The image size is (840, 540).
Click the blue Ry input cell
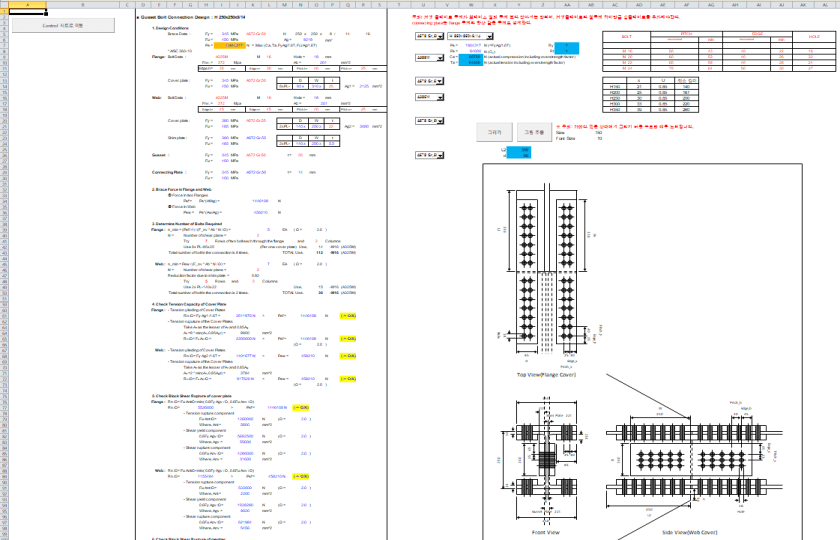click(564, 46)
